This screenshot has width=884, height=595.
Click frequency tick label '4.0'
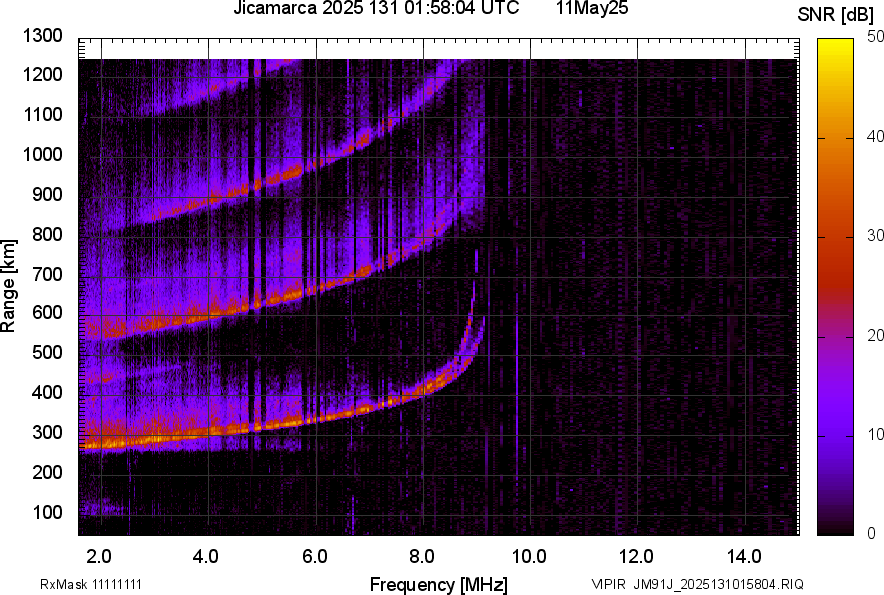coord(206,557)
